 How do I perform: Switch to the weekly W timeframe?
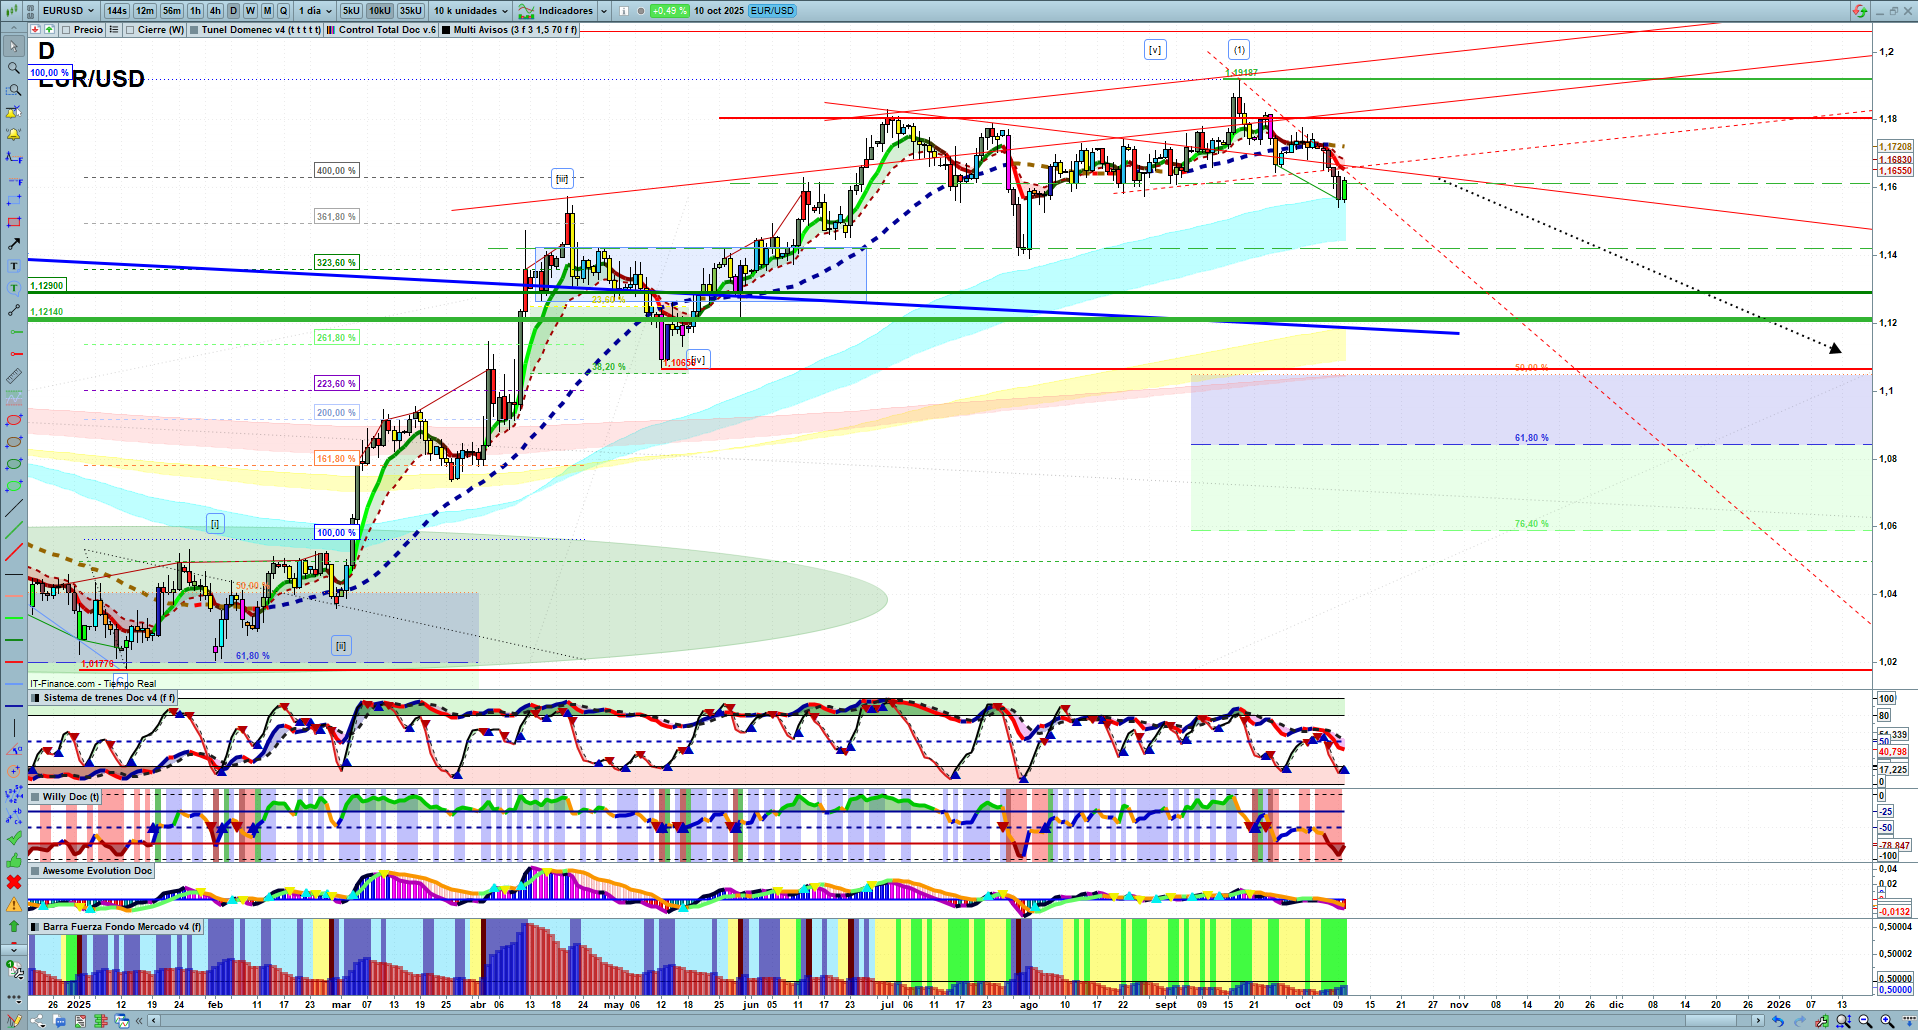click(x=250, y=11)
